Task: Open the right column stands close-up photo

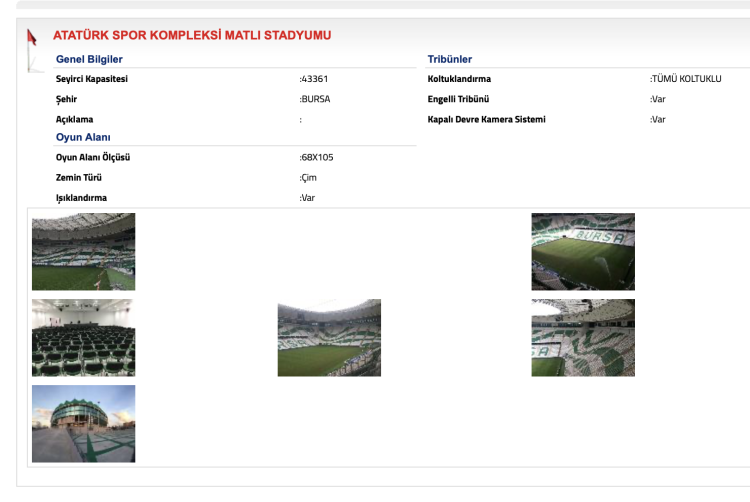Action: 583,338
